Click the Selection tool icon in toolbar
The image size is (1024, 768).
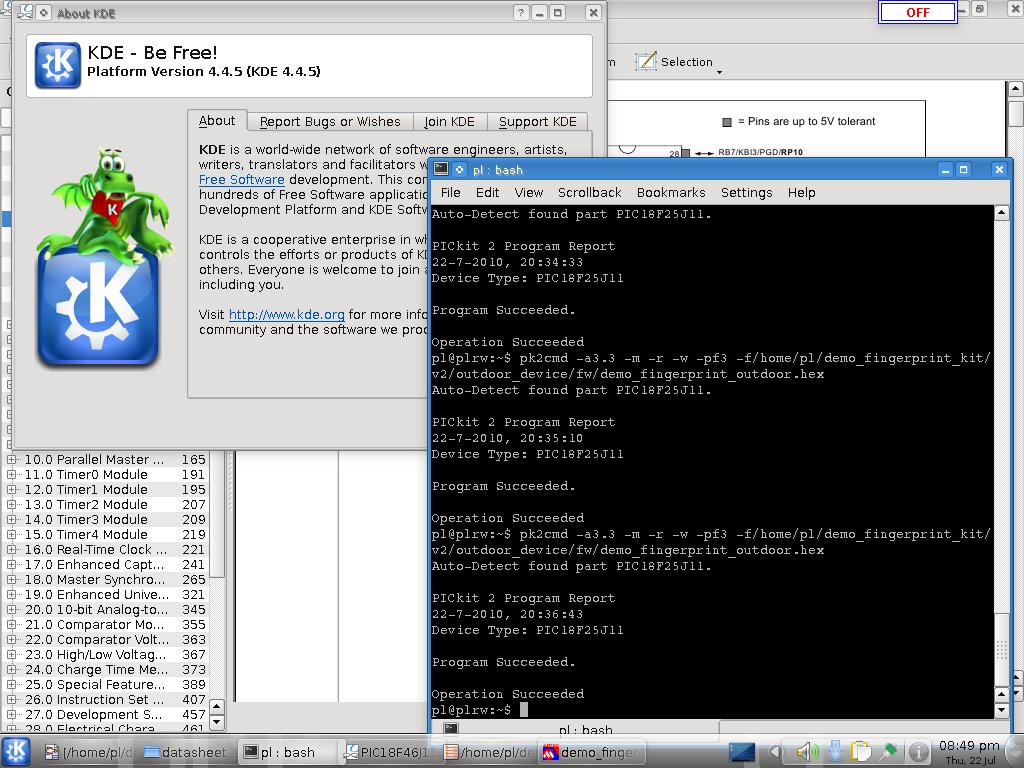coord(646,62)
